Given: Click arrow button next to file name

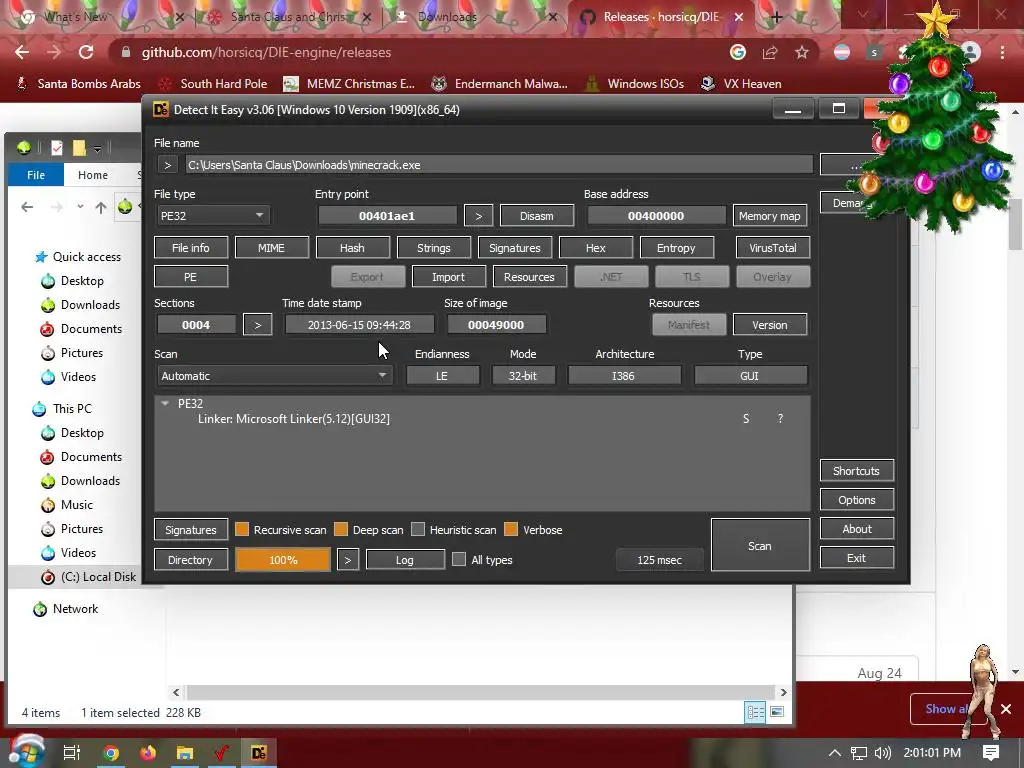Looking at the screenshot, I should (x=168, y=165).
